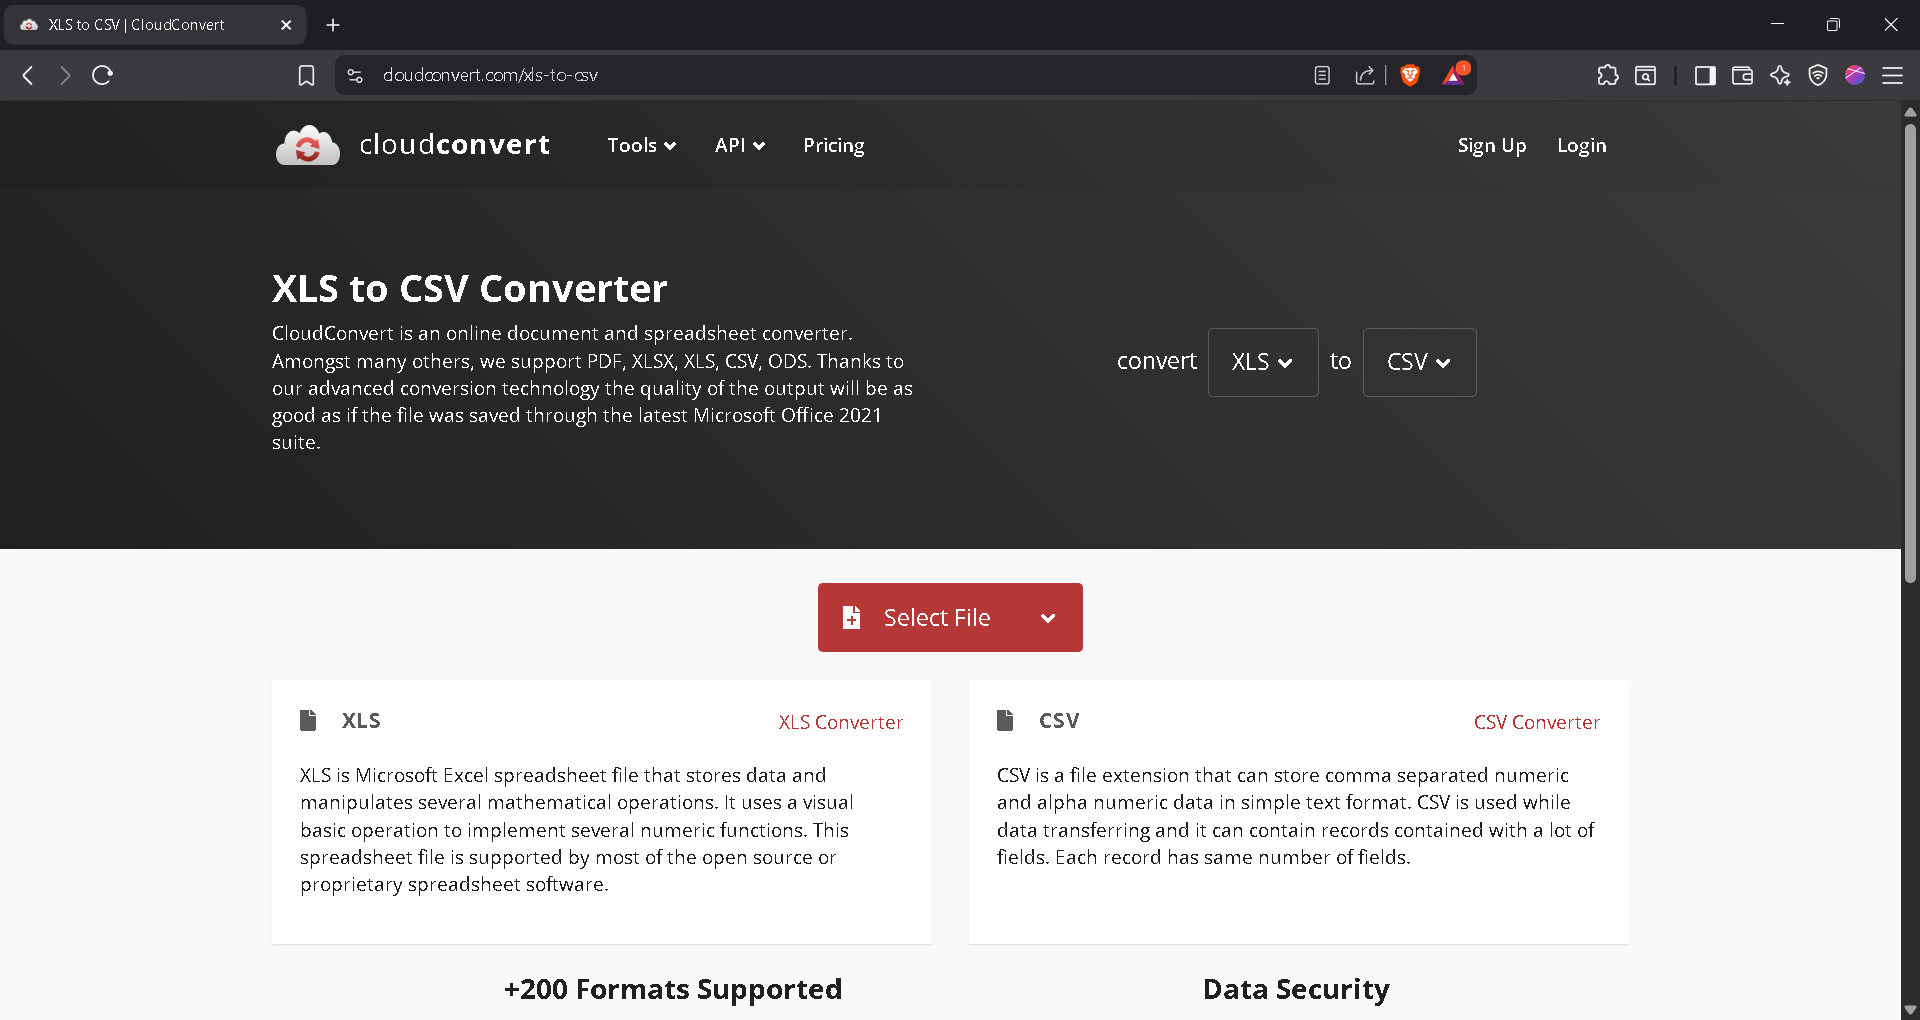Open the XLS source format dropdown

(1263, 362)
